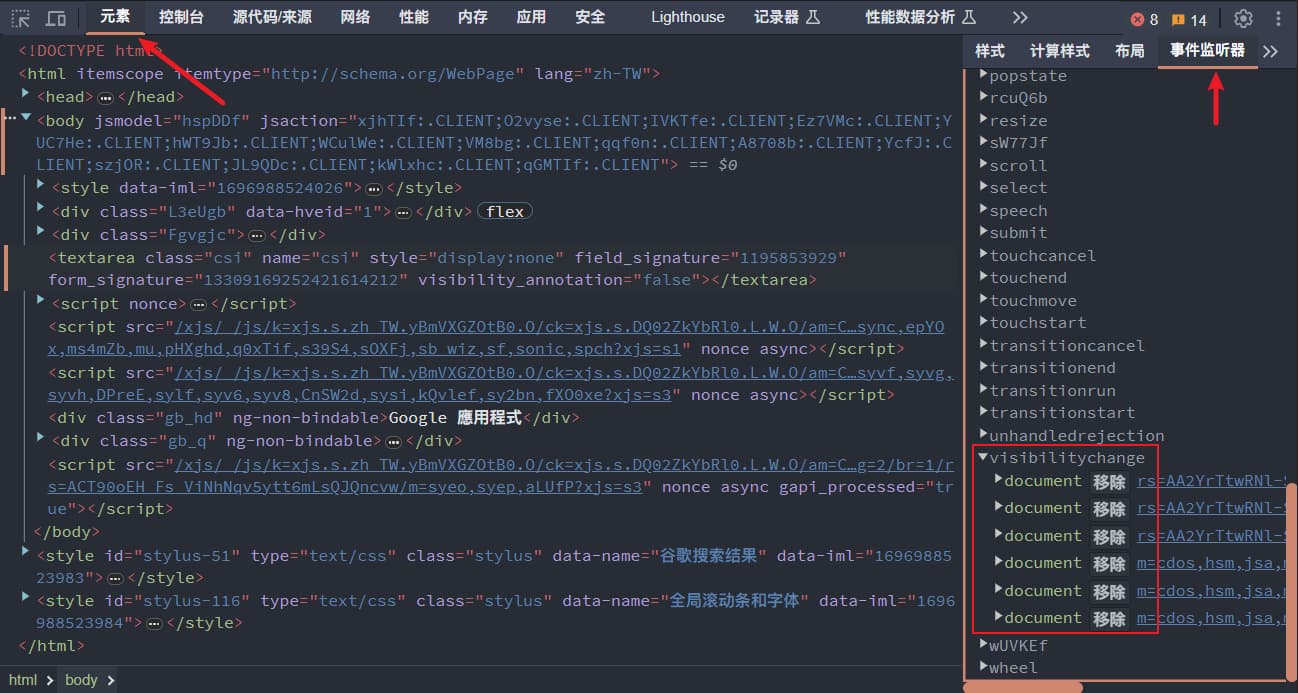This screenshot has height=693, width=1298.
Task: Open the first rs=AA2YrTtwRNl source link
Action: (x=1210, y=481)
